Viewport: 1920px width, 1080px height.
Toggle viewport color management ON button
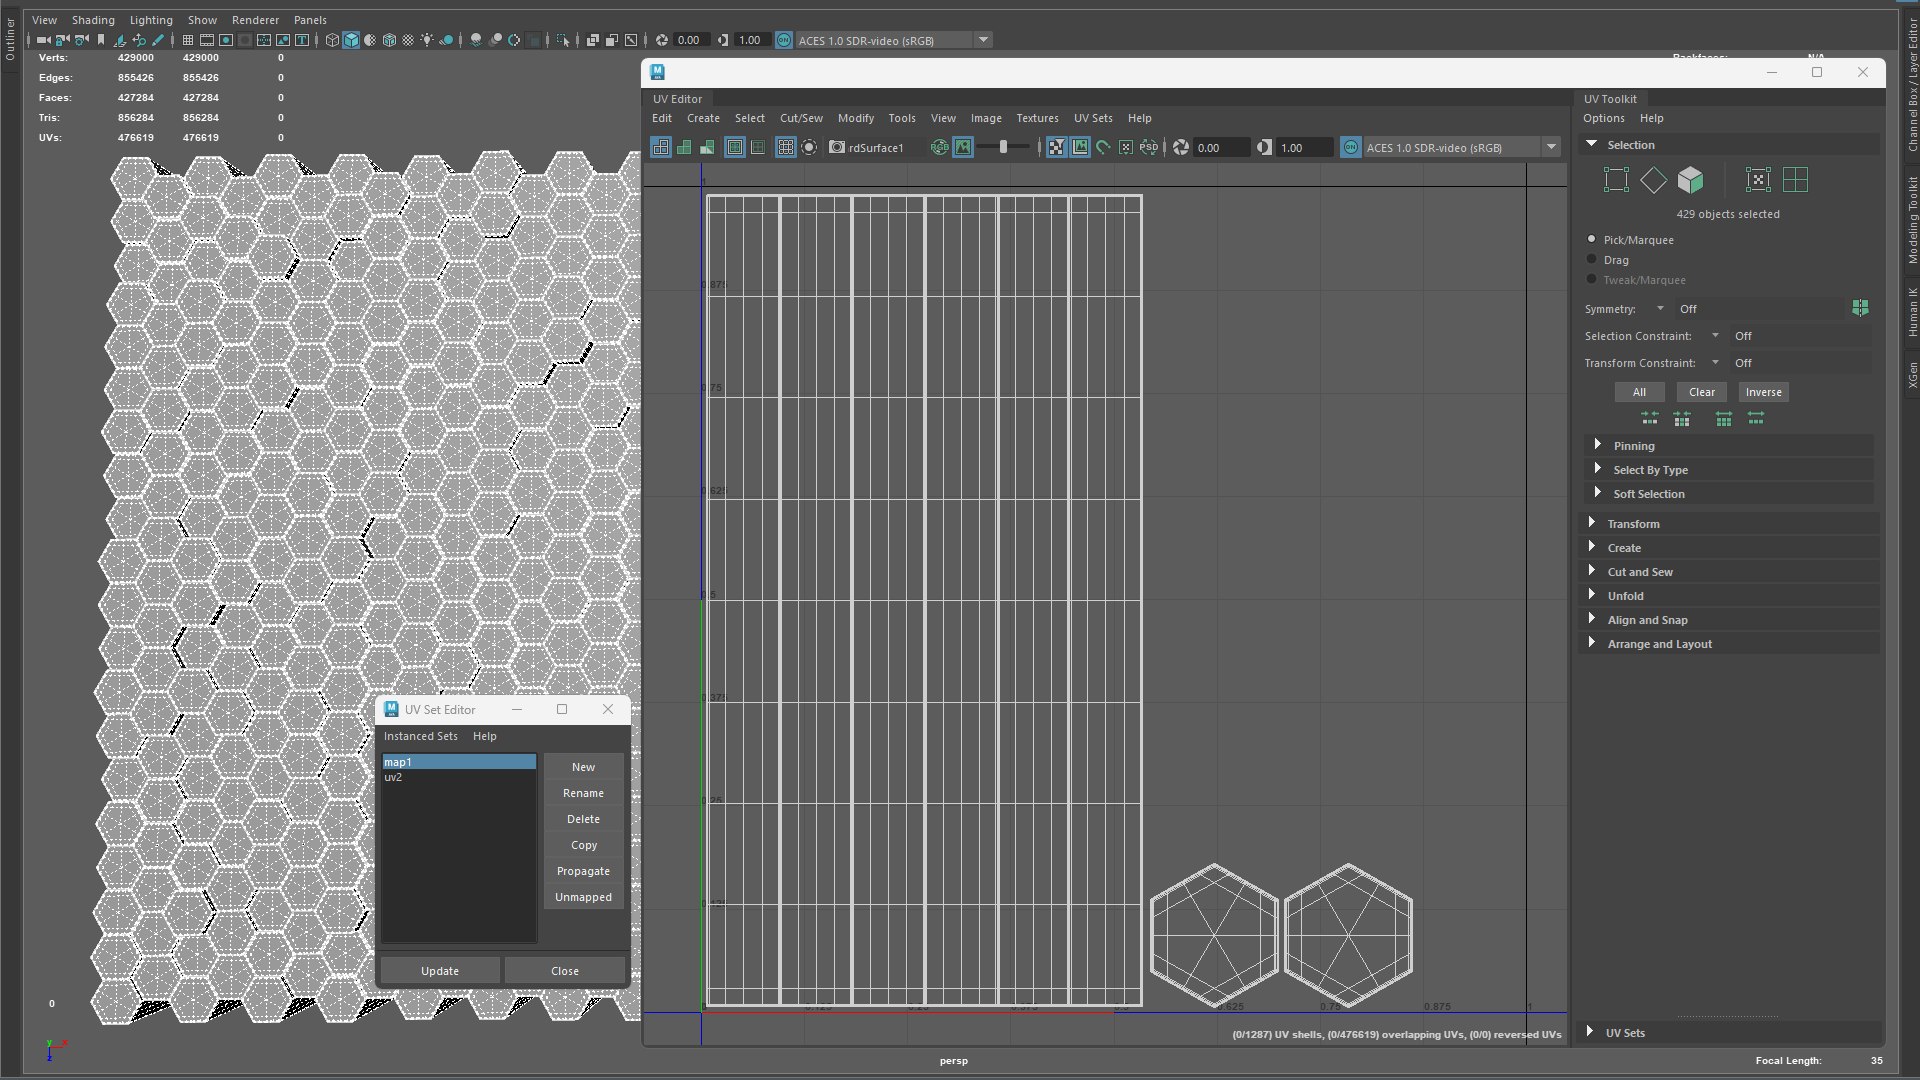pos(784,40)
